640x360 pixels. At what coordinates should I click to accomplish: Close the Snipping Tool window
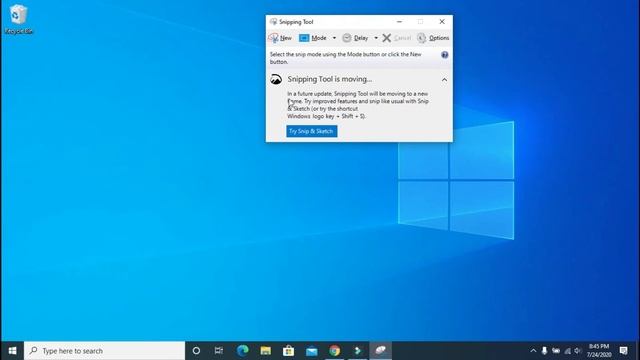[x=442, y=22]
